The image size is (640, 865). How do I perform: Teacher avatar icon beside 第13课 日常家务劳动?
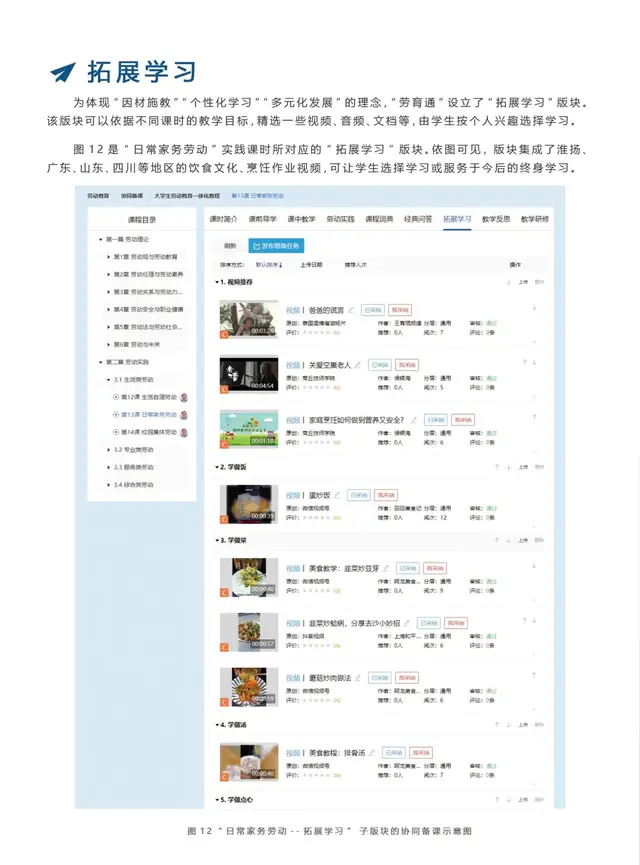point(184,415)
